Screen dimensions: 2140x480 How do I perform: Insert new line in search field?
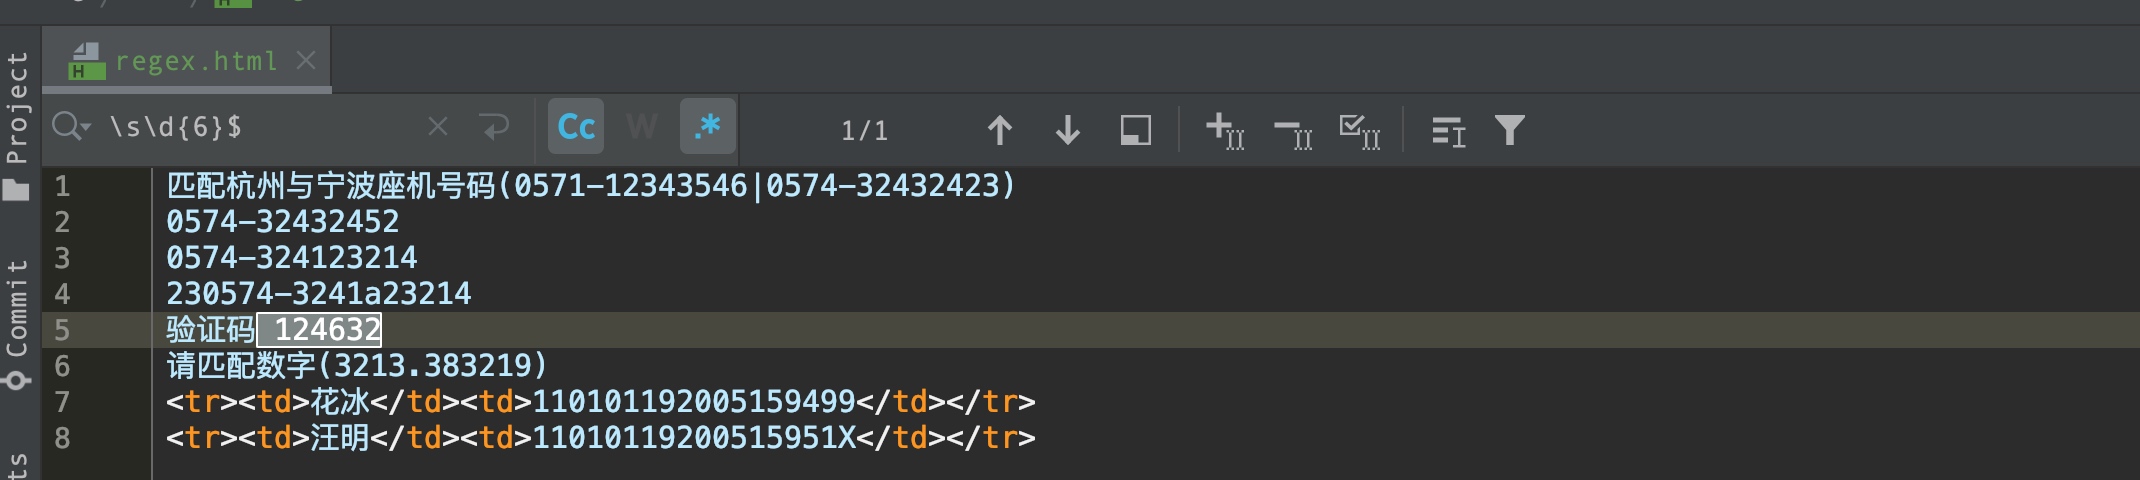click(494, 127)
